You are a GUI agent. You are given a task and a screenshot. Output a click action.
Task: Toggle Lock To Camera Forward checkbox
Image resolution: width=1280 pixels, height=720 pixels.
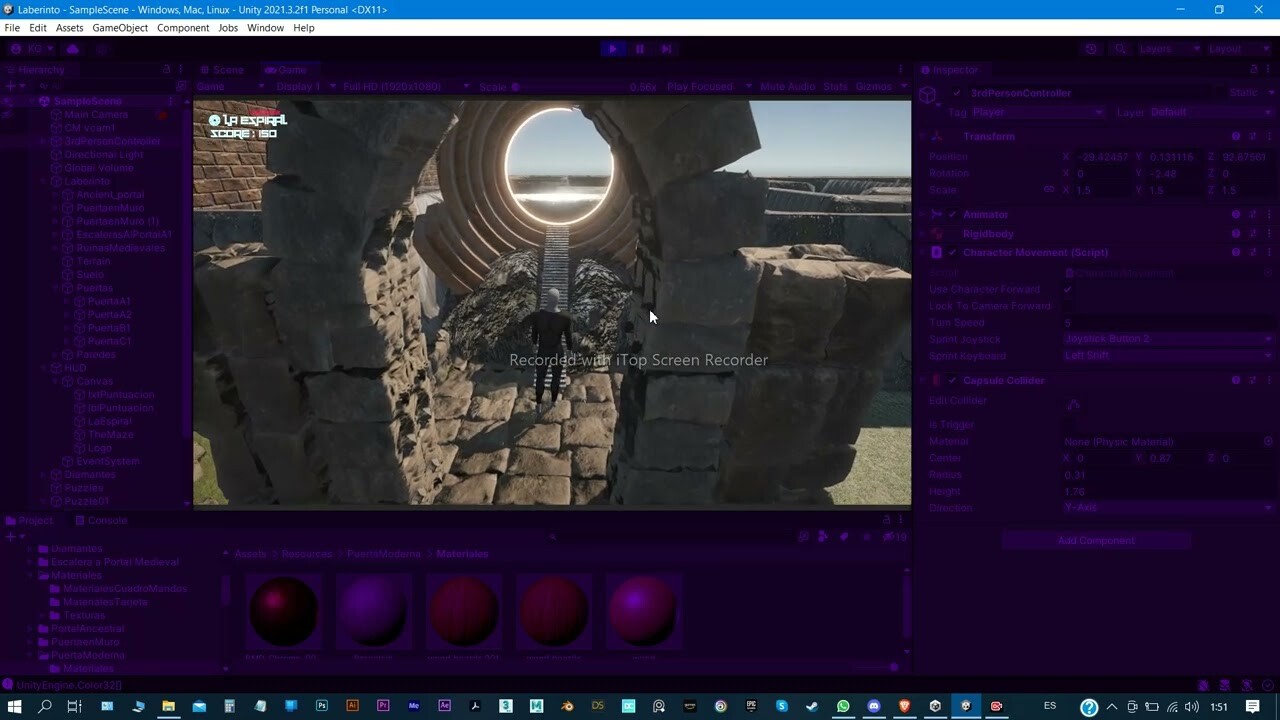pos(1067,305)
